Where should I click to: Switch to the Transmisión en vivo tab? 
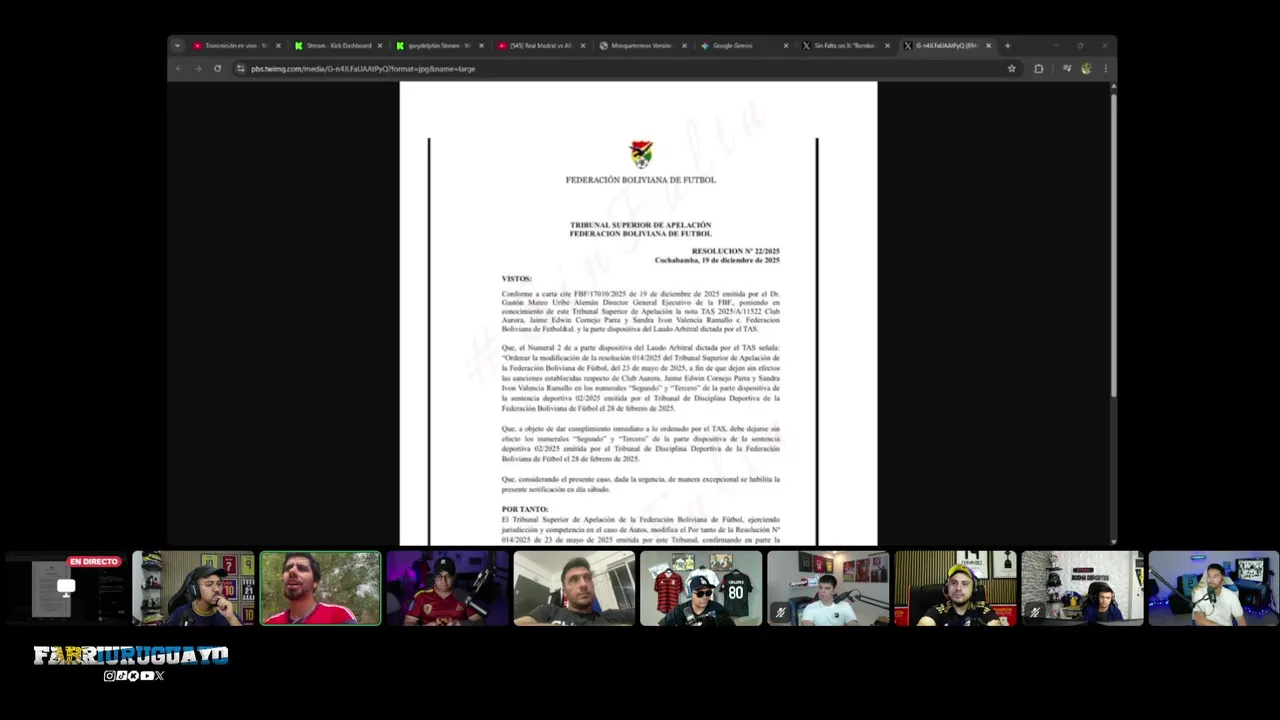tap(237, 45)
